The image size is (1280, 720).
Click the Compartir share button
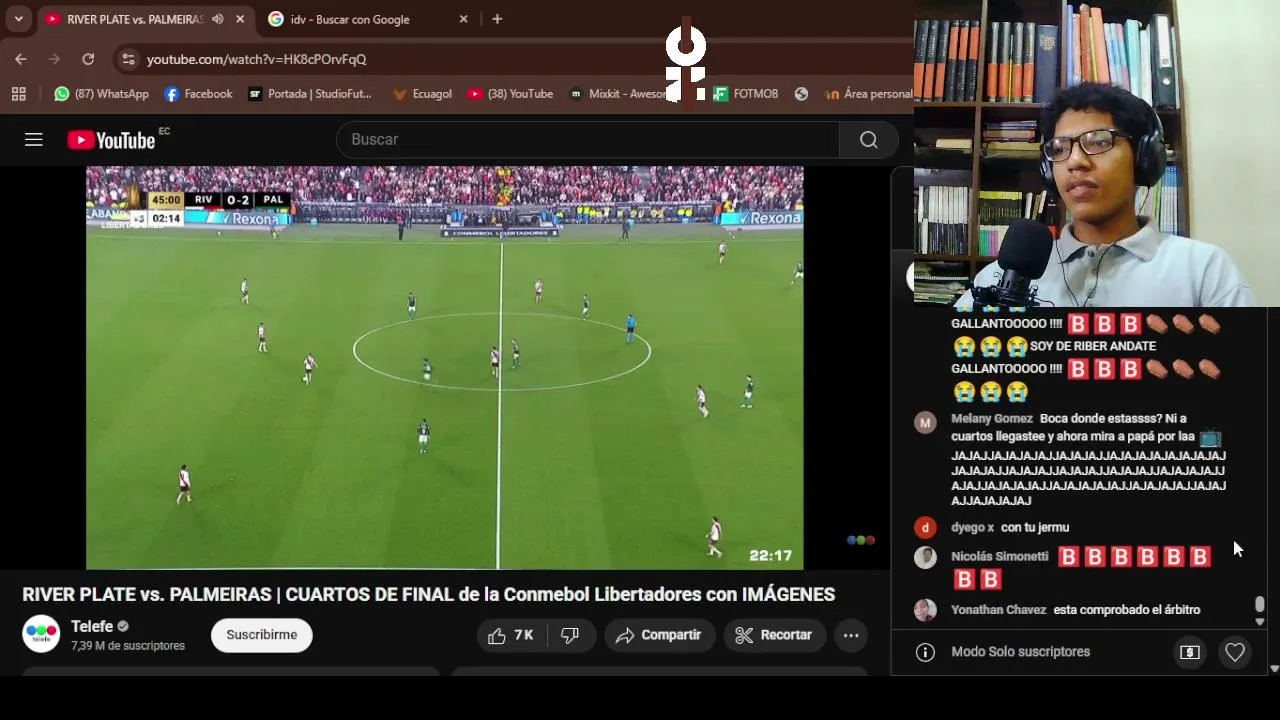point(659,635)
